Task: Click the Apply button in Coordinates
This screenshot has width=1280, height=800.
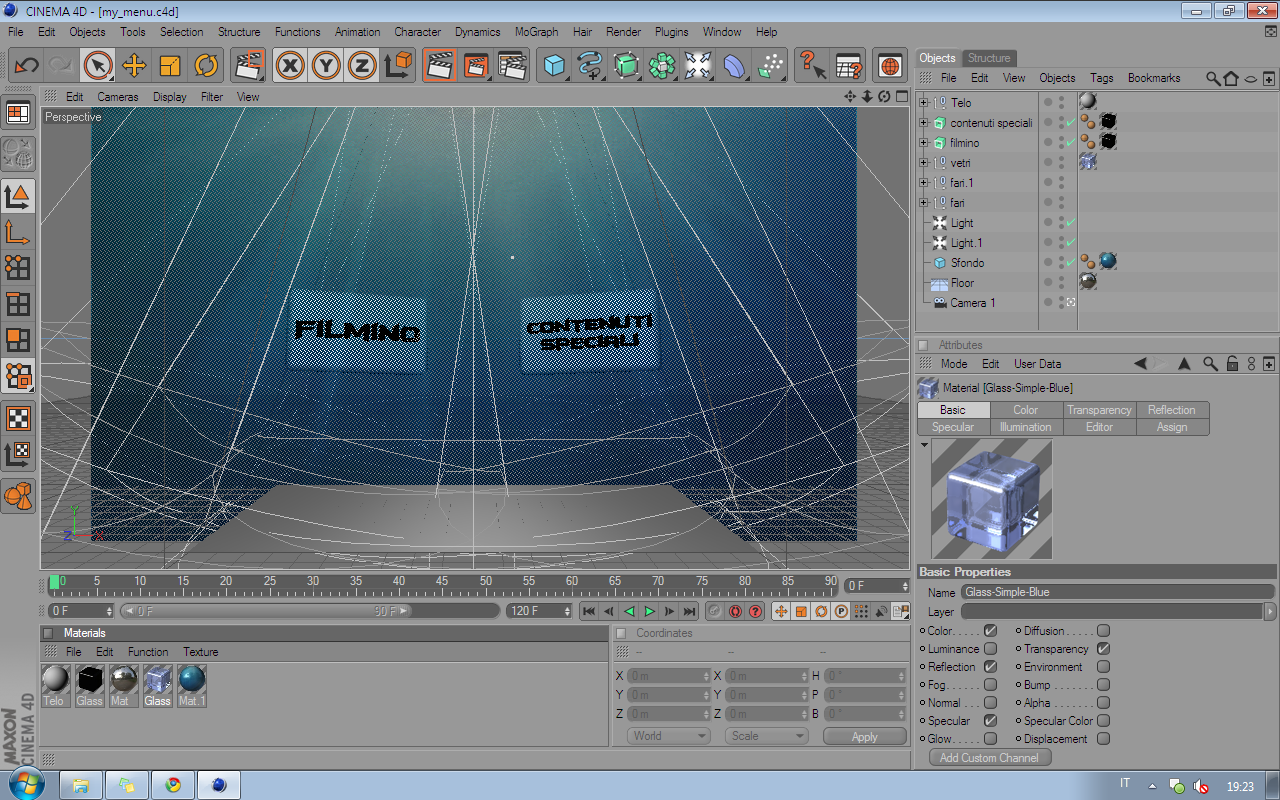Action: click(865, 736)
